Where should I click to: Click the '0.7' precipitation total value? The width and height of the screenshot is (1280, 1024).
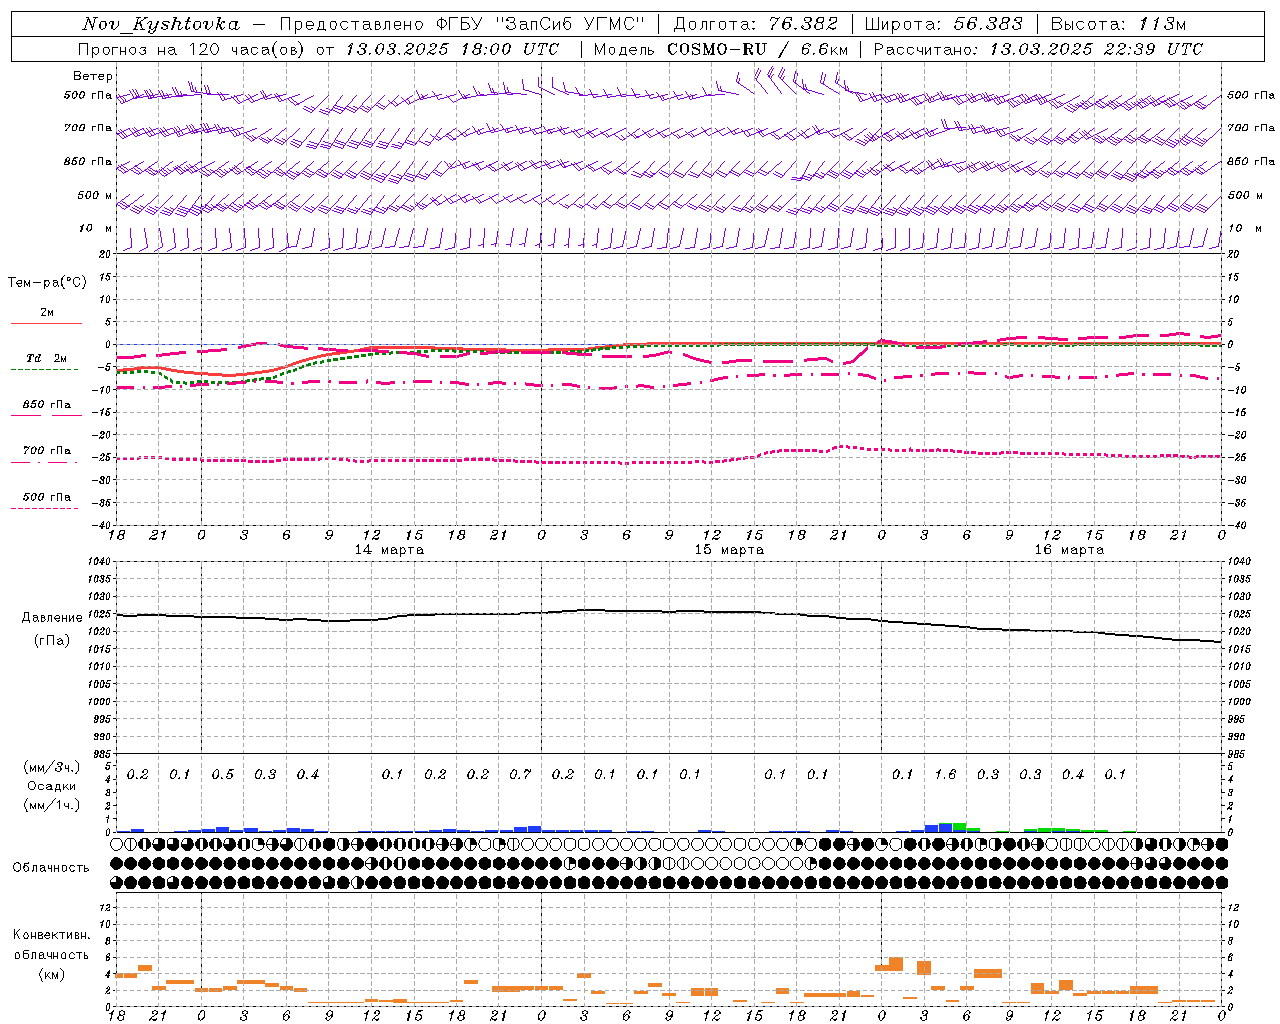(x=520, y=774)
